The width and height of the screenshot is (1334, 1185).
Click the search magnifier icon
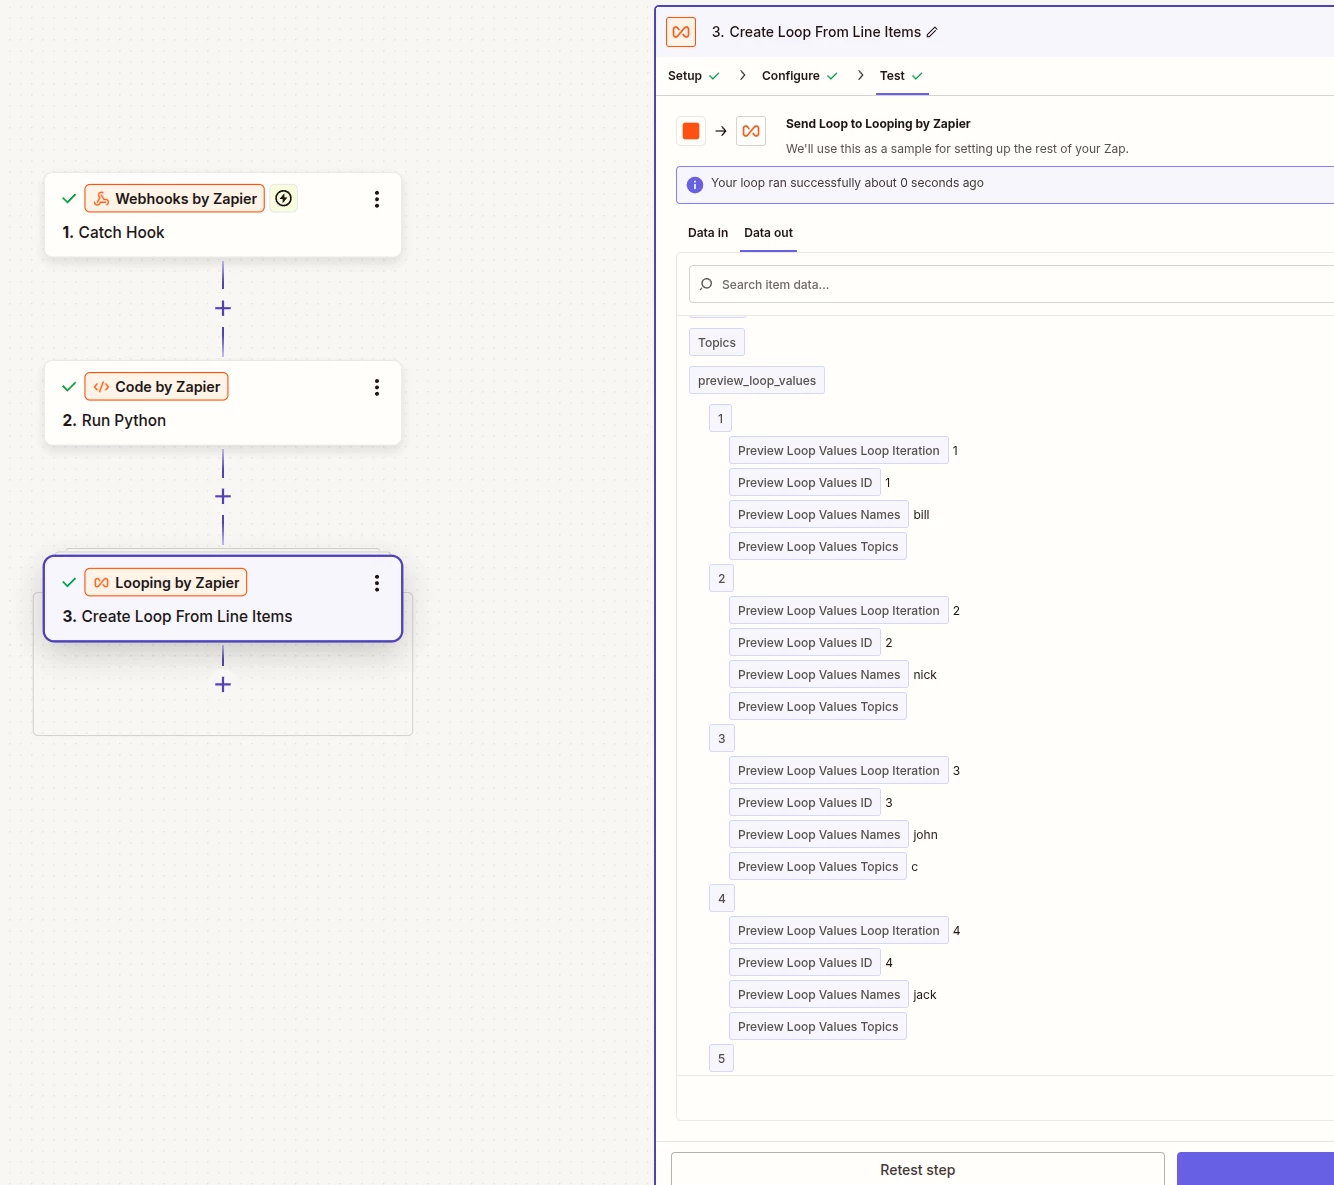[x=706, y=284]
